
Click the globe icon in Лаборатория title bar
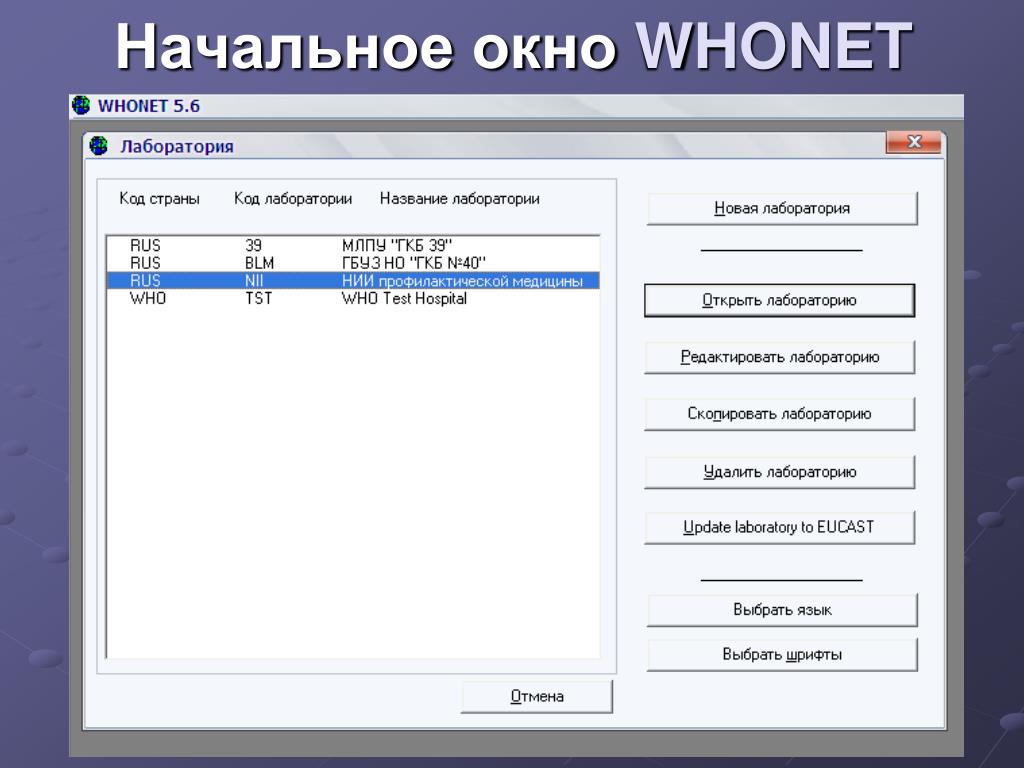[x=99, y=146]
